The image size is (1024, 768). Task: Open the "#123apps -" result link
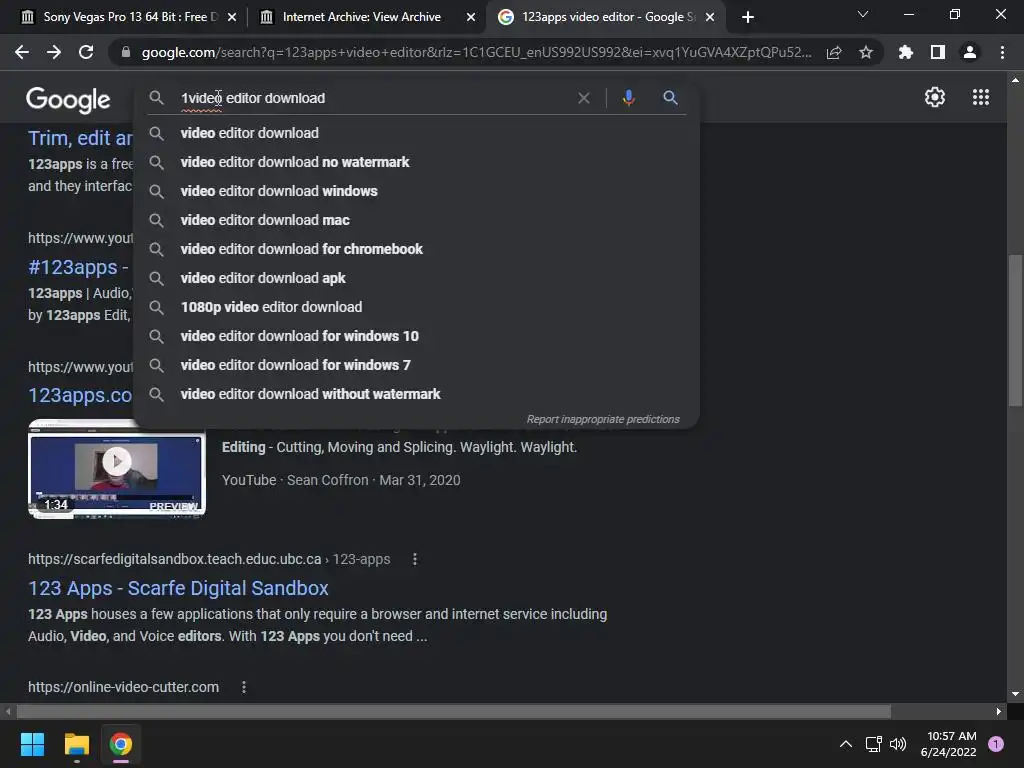click(x=78, y=267)
